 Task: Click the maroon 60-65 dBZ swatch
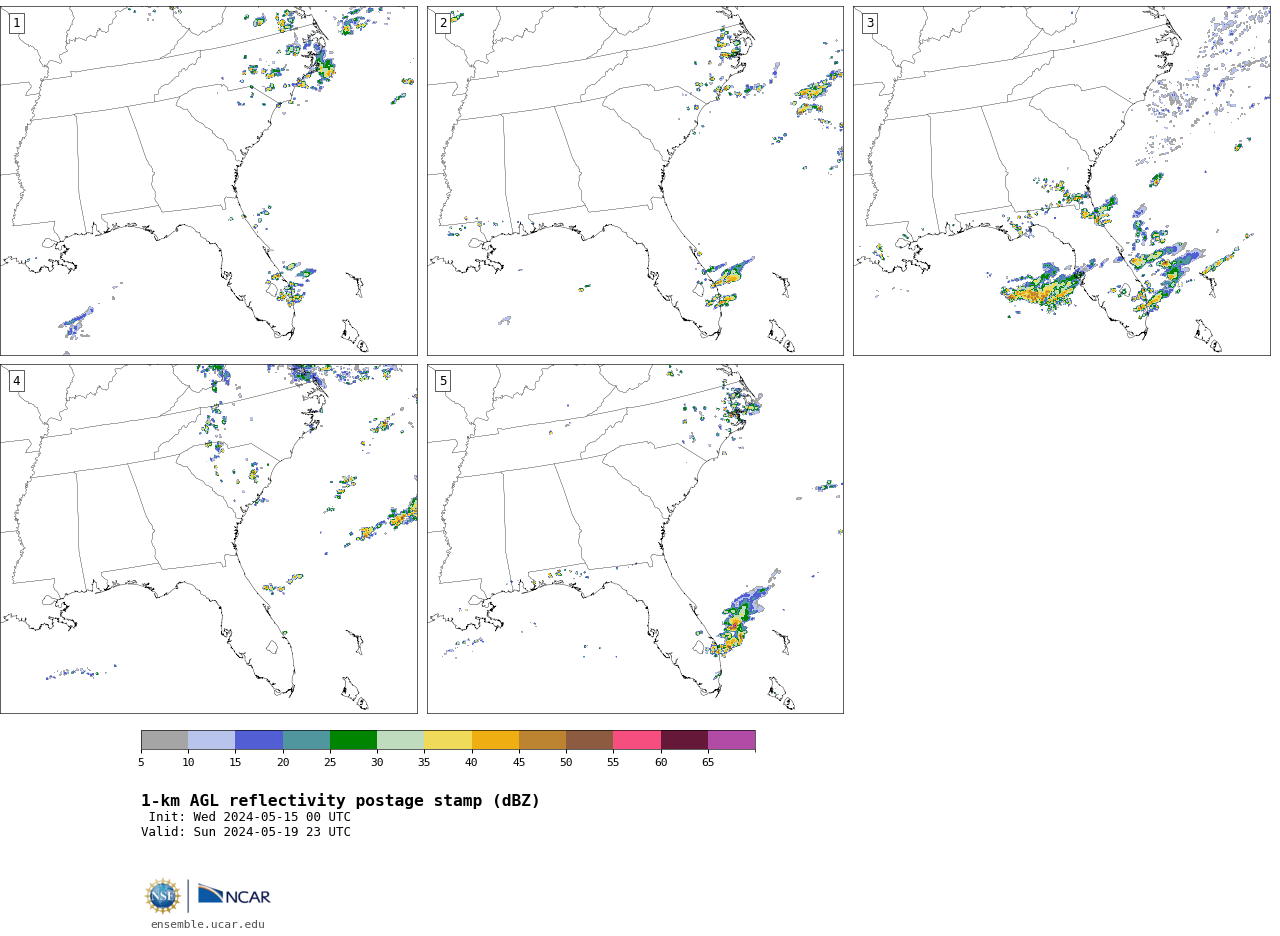tap(684, 740)
